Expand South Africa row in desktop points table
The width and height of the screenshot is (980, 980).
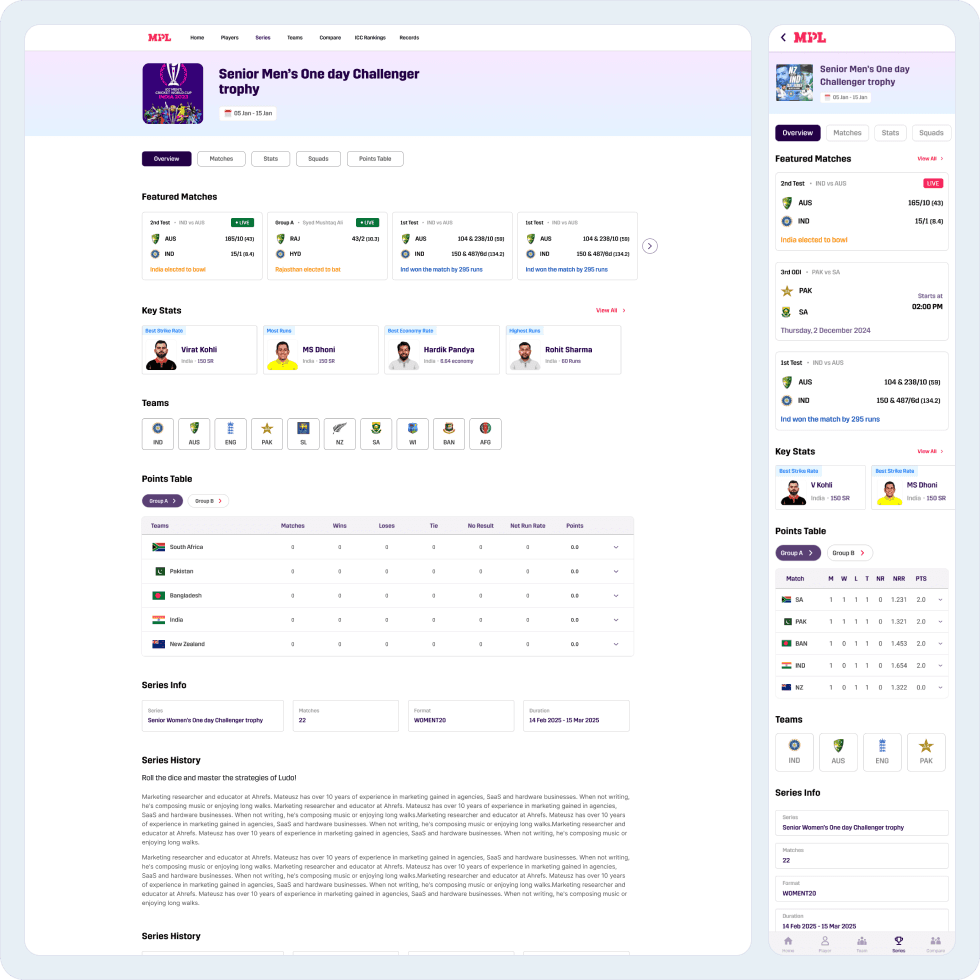(x=616, y=548)
